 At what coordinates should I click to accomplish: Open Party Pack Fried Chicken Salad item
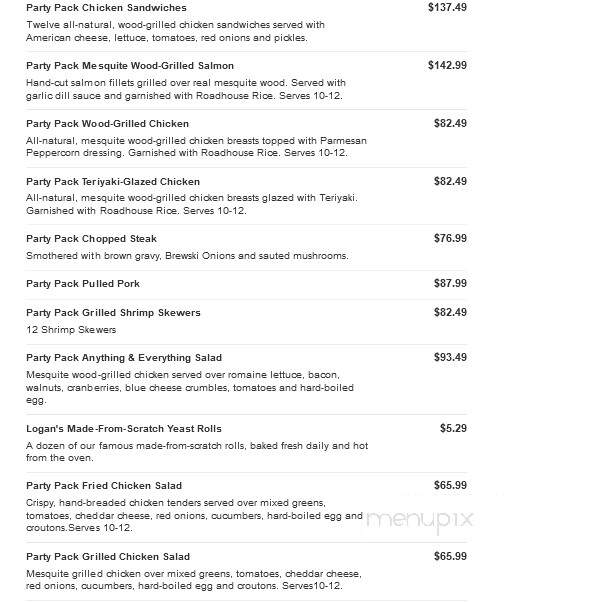click(x=104, y=486)
